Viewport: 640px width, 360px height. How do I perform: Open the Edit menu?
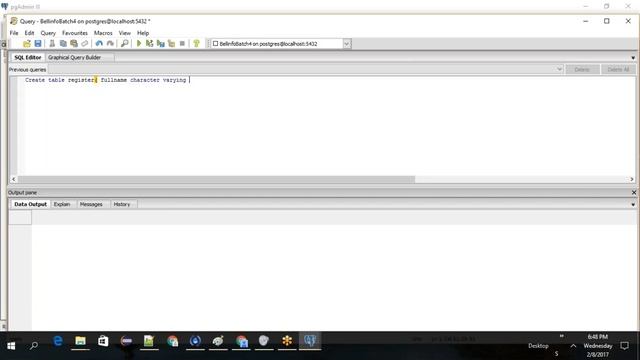29,33
